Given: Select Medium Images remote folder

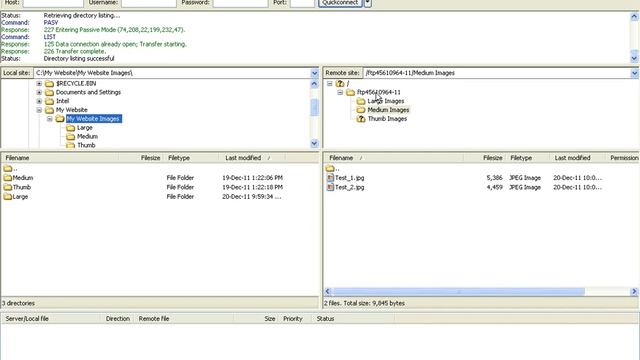Looking at the screenshot, I should [x=388, y=110].
